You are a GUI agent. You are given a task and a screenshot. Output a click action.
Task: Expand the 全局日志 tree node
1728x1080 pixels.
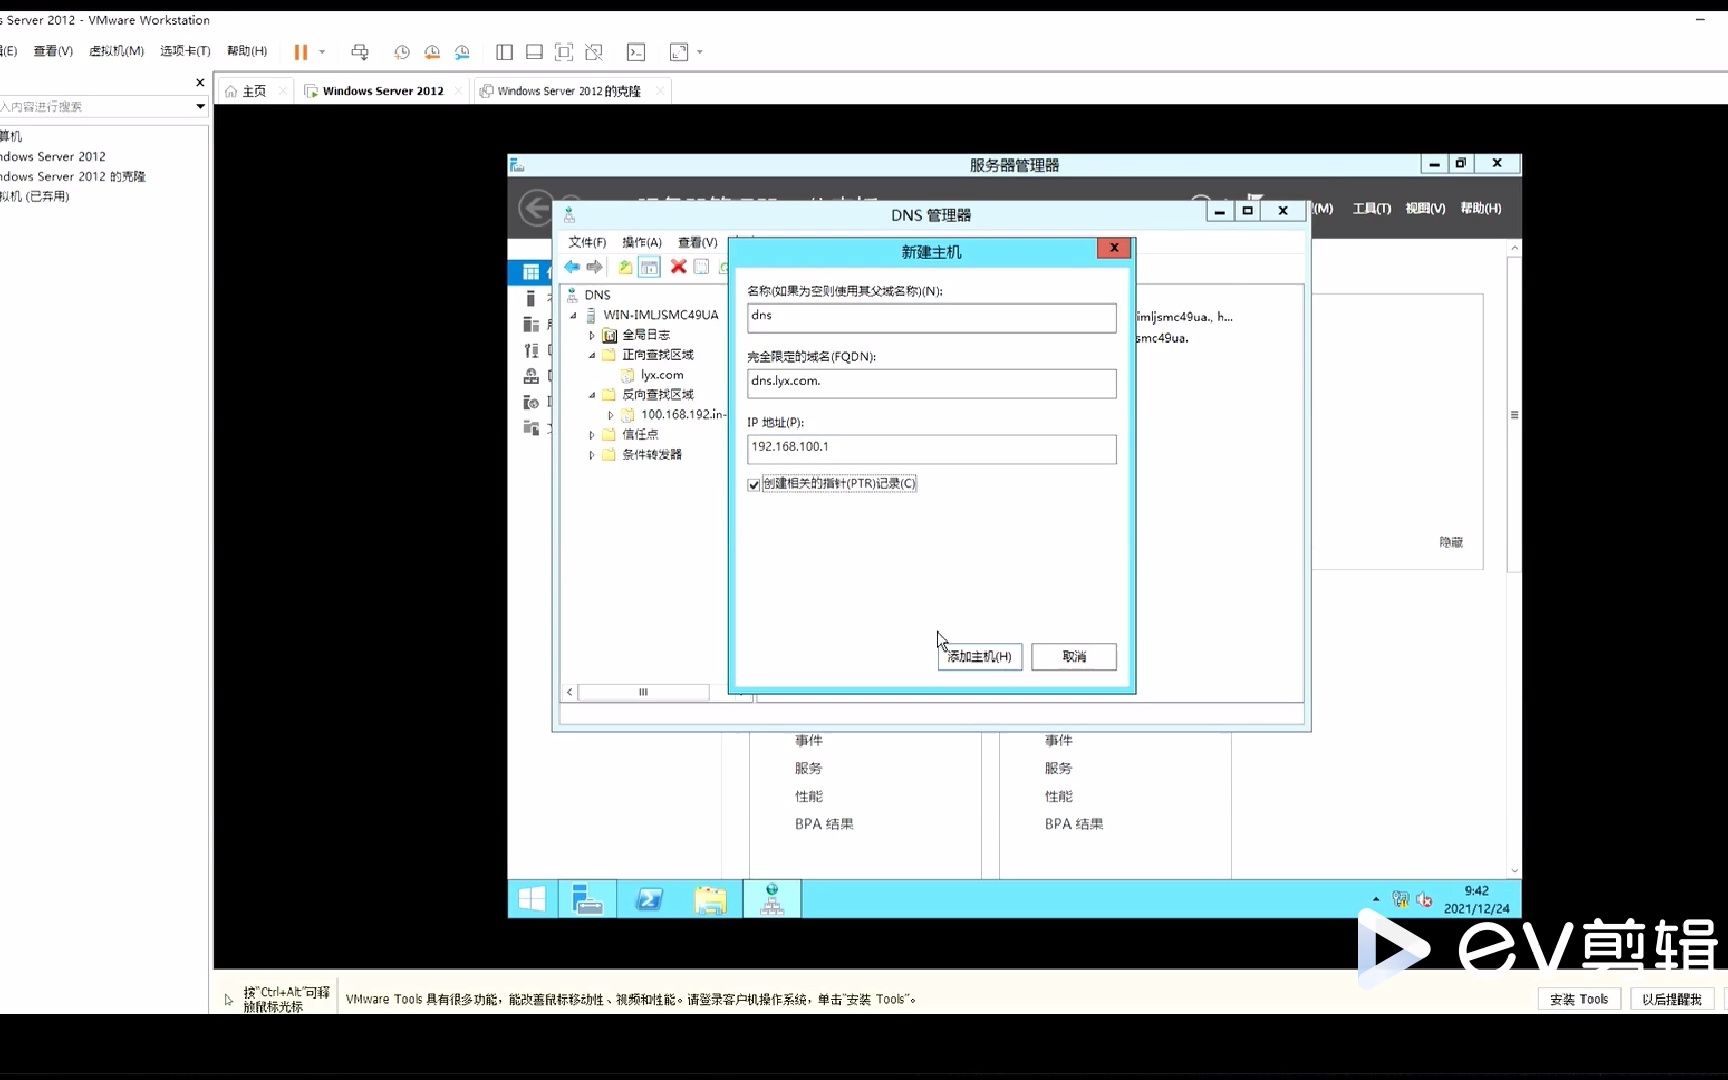pos(591,335)
